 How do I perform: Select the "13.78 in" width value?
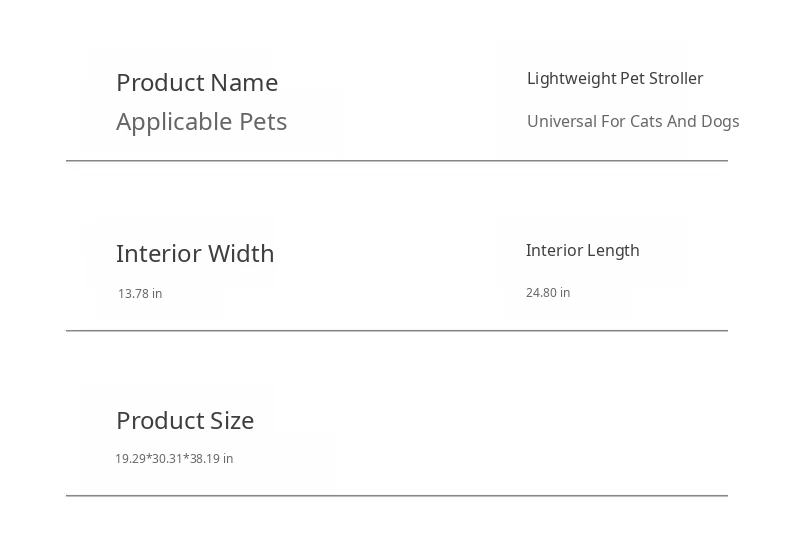tap(140, 293)
